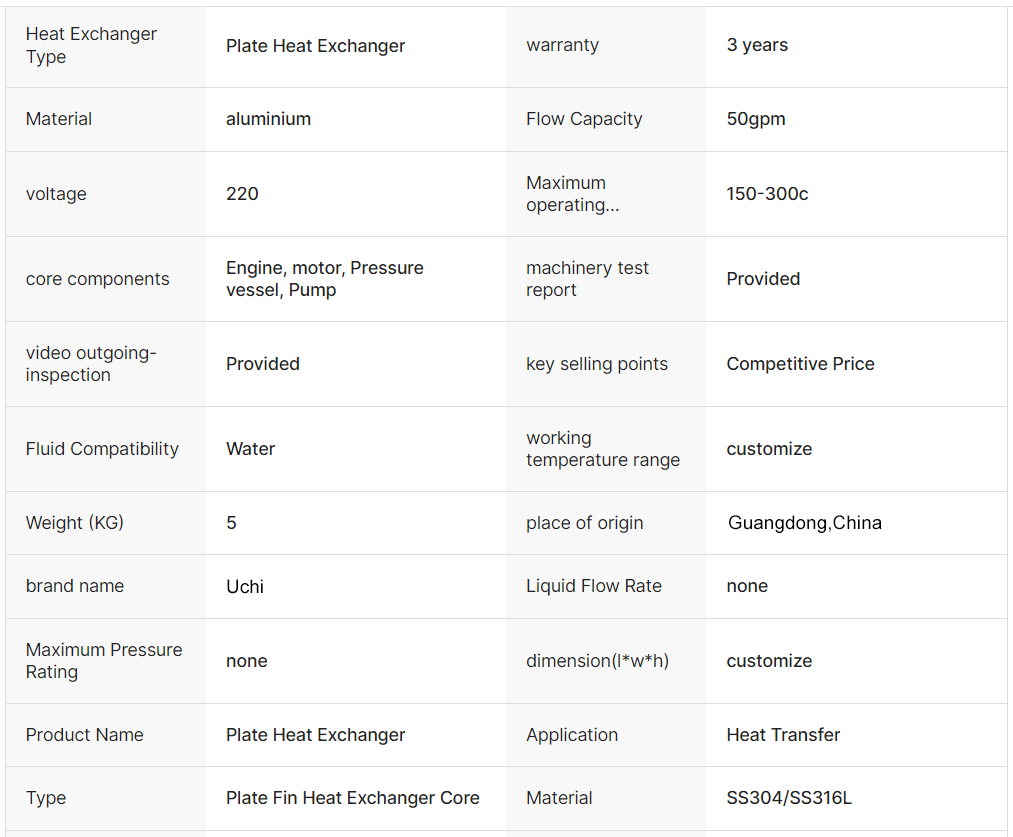Select the "Guangdong,China" origin value

pyautogui.click(x=804, y=523)
